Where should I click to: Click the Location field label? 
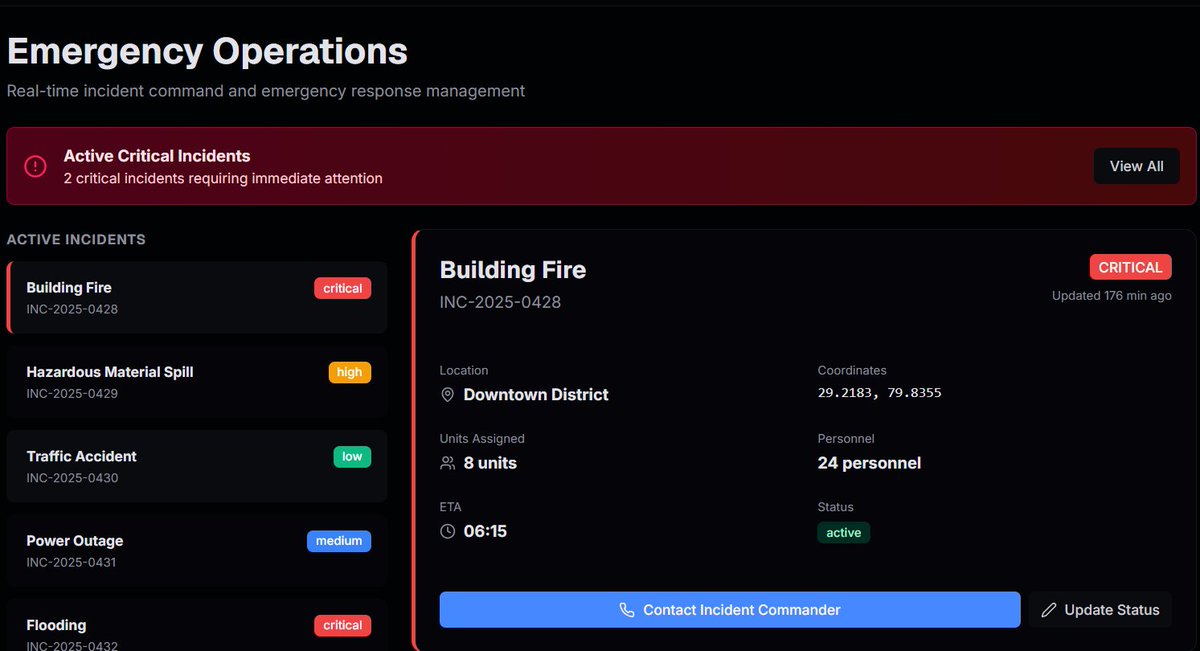[x=464, y=370]
